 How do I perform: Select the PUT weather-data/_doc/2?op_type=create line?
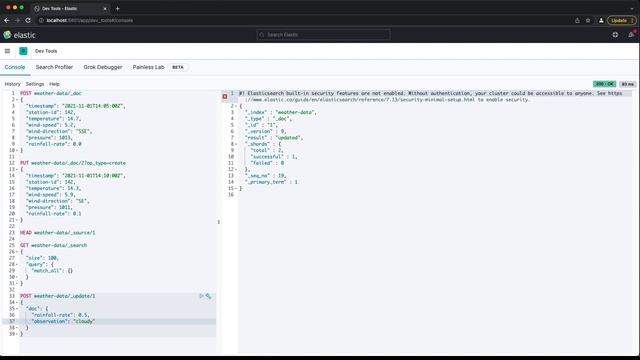click(x=73, y=163)
